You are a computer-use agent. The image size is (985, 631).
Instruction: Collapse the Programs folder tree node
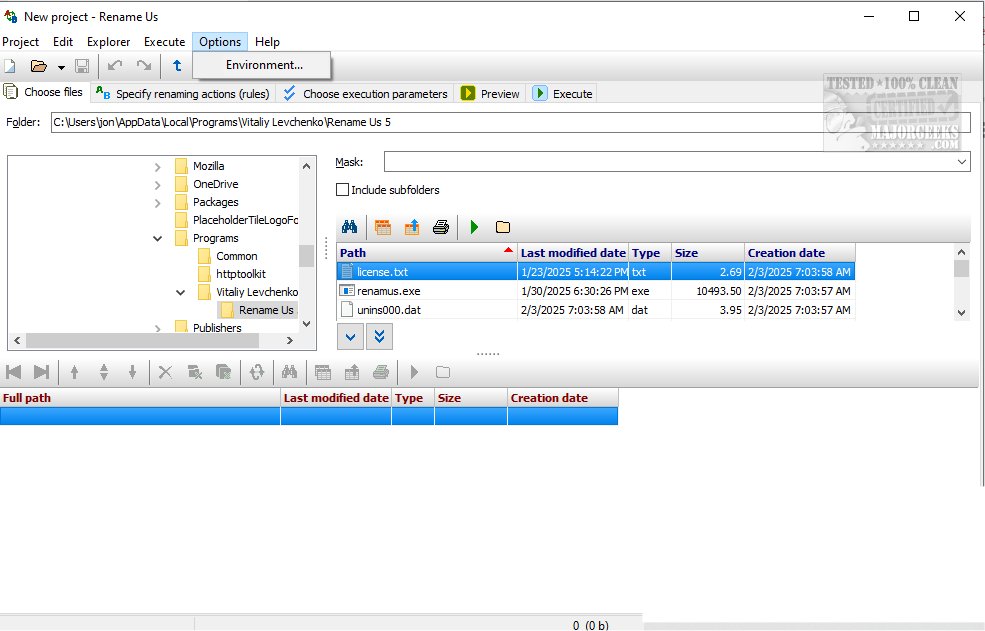pyautogui.click(x=158, y=238)
